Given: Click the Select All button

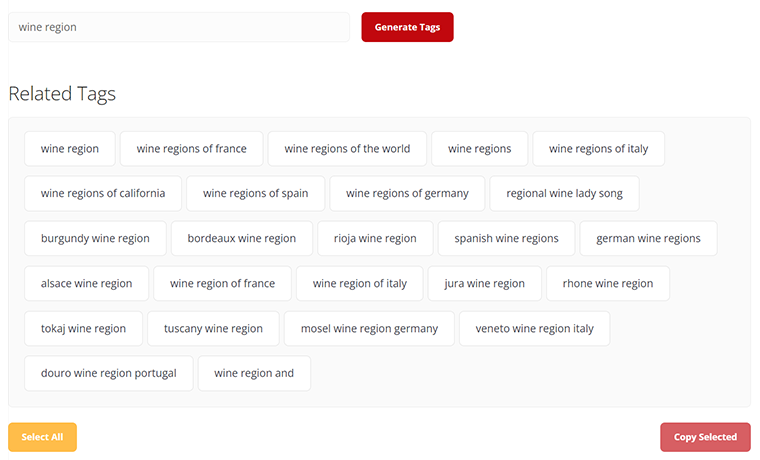Looking at the screenshot, I should [42, 437].
